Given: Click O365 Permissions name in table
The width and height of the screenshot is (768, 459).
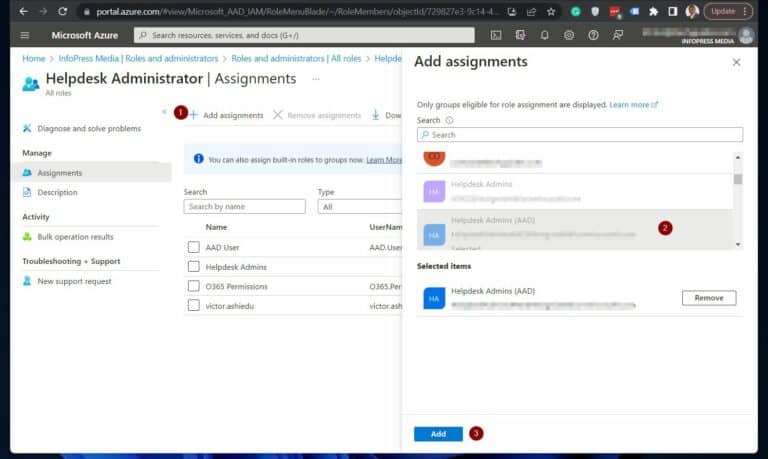Looking at the screenshot, I should pos(237,287).
